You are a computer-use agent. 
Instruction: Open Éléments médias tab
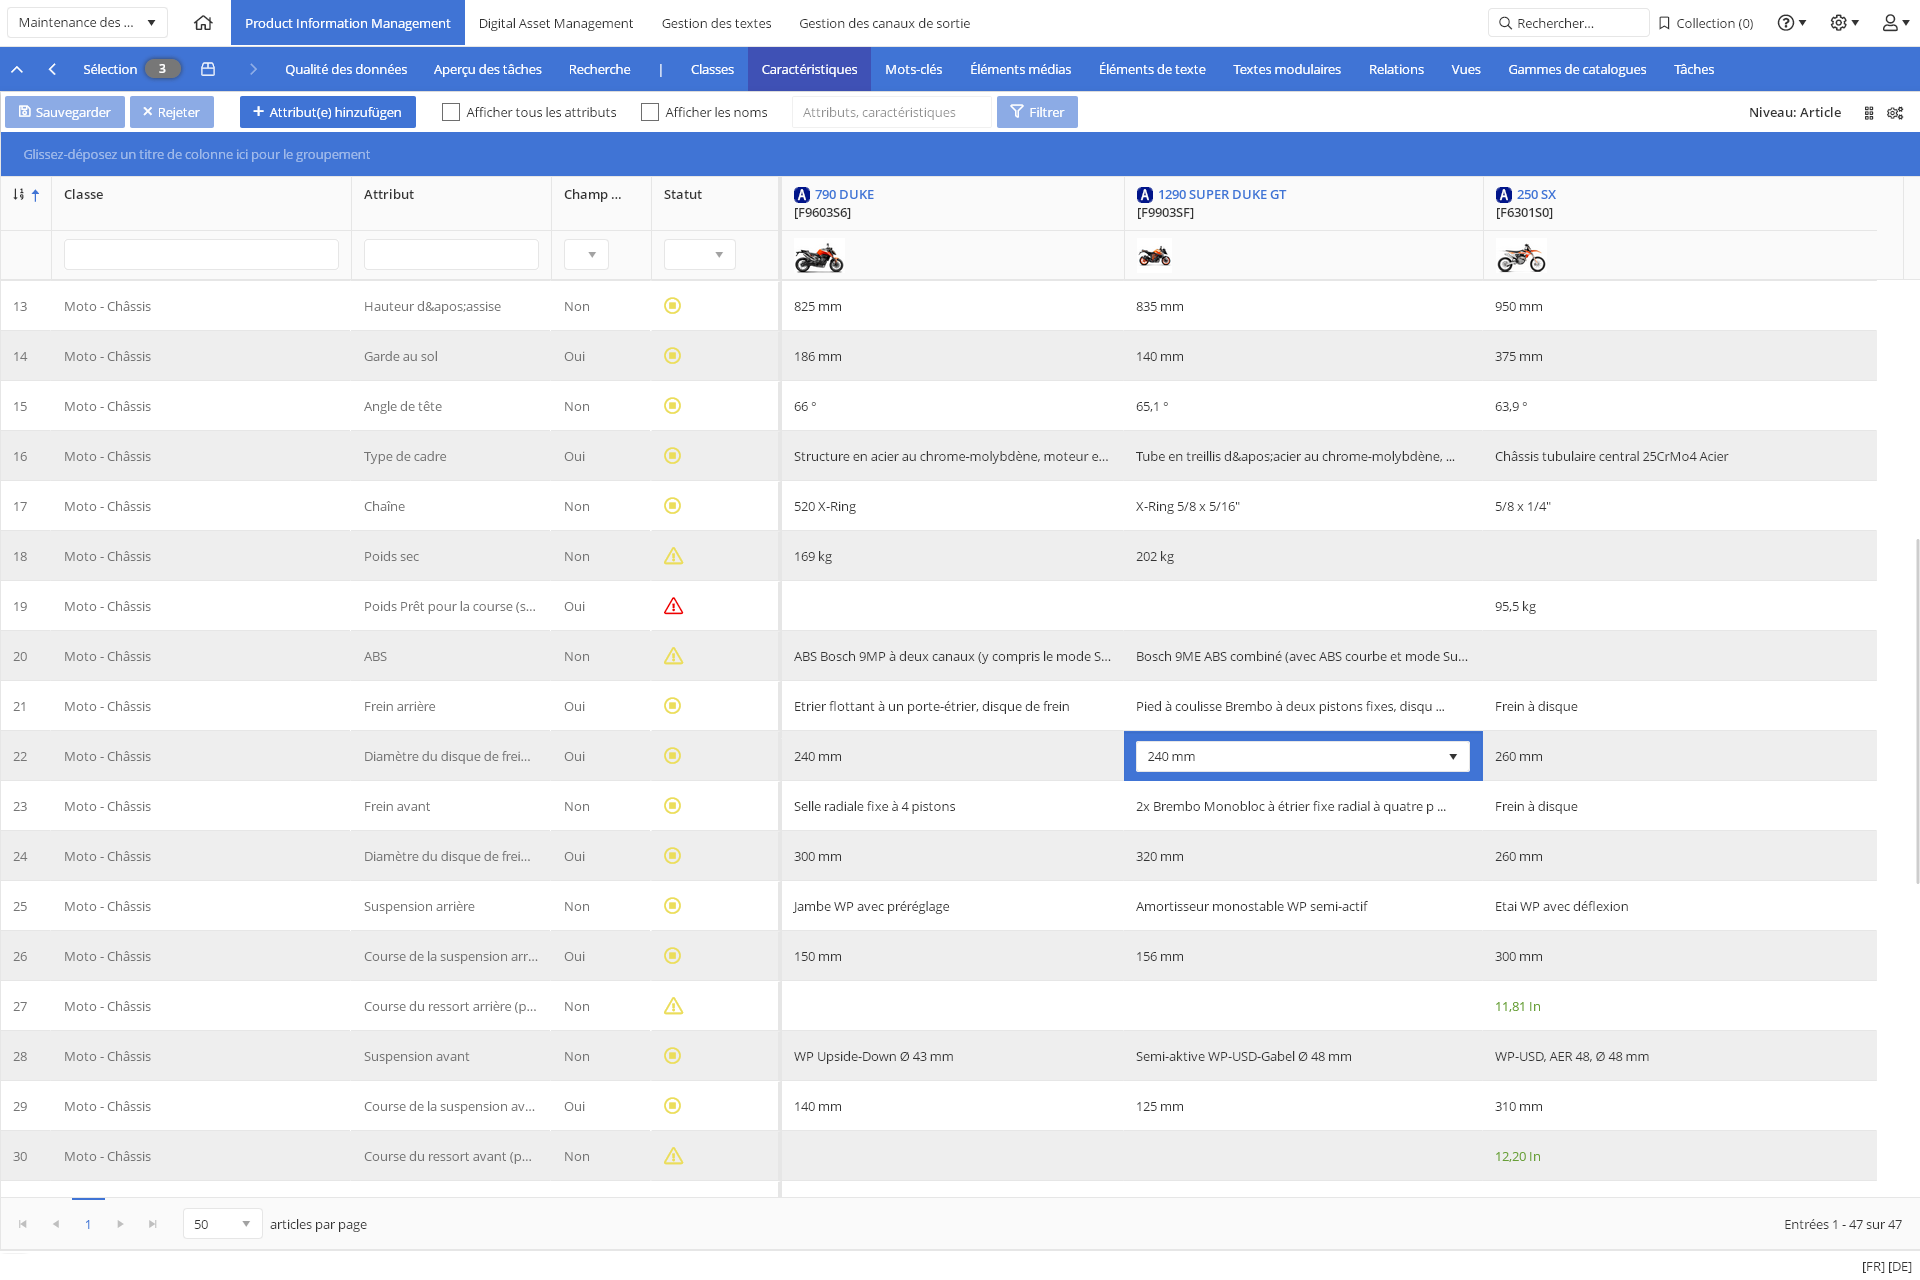click(x=1020, y=69)
